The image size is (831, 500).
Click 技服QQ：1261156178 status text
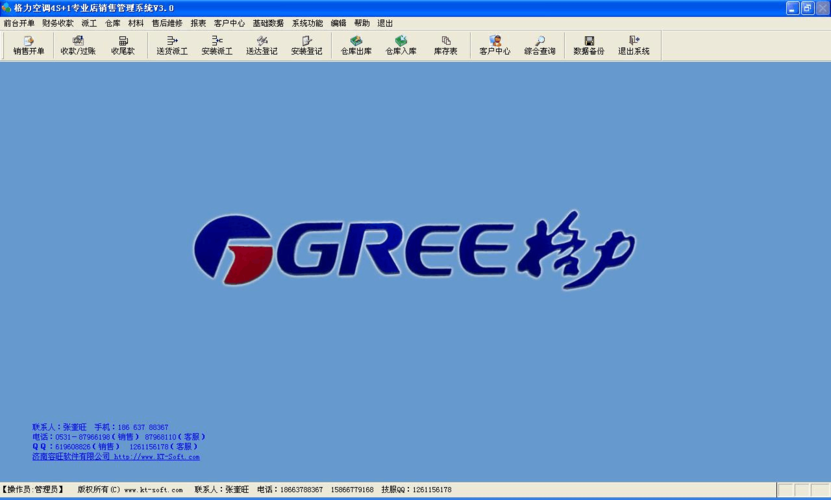417,489
